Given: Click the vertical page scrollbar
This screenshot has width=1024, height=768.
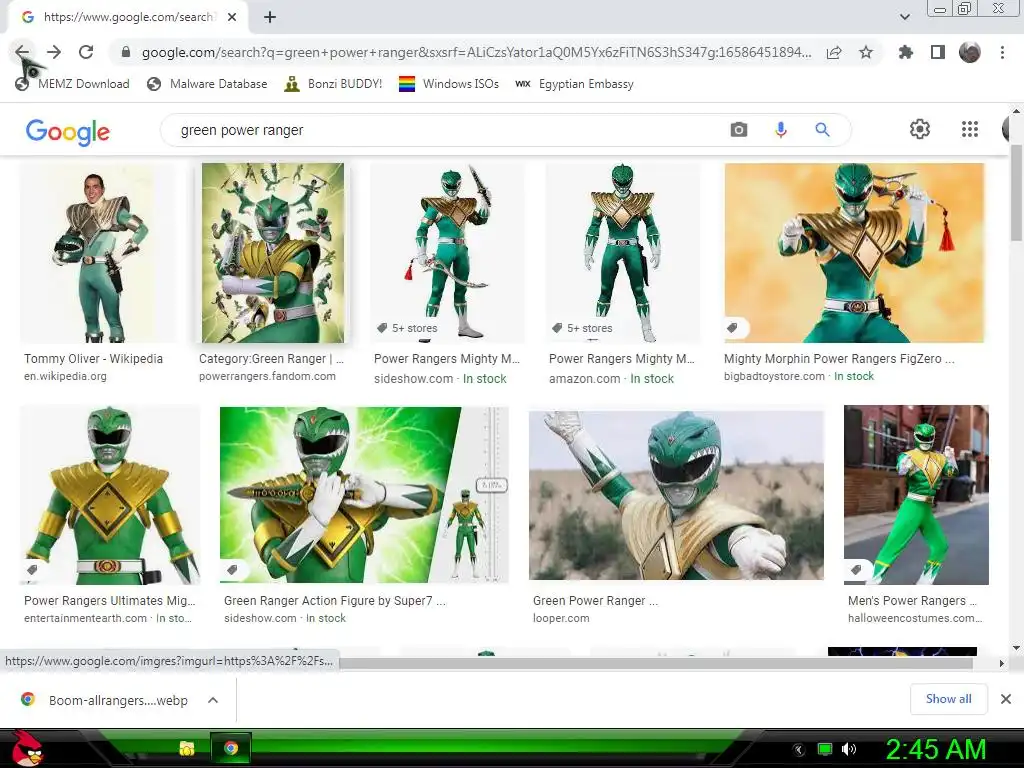Looking at the screenshot, I should coord(1017,193).
